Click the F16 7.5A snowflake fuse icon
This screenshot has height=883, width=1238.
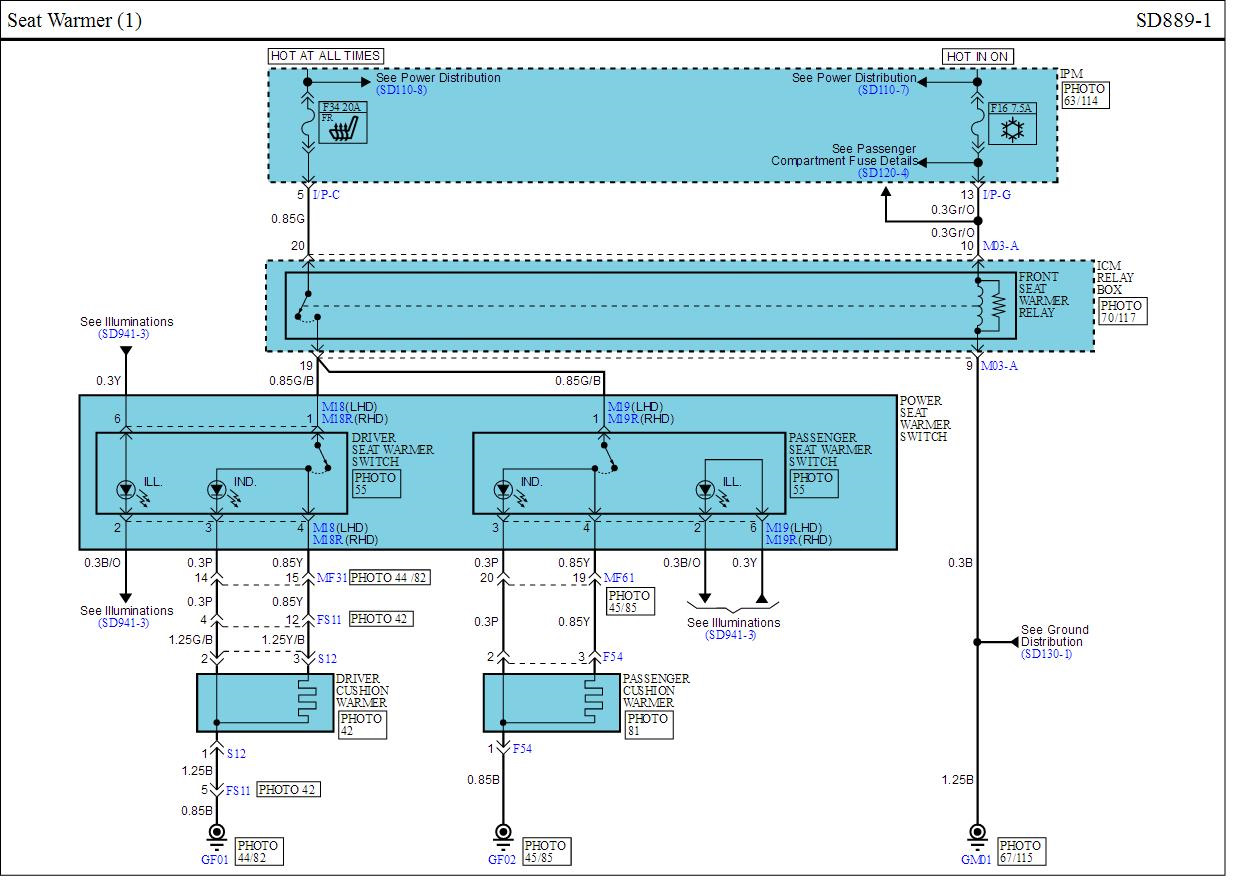pyautogui.click(x=1012, y=122)
